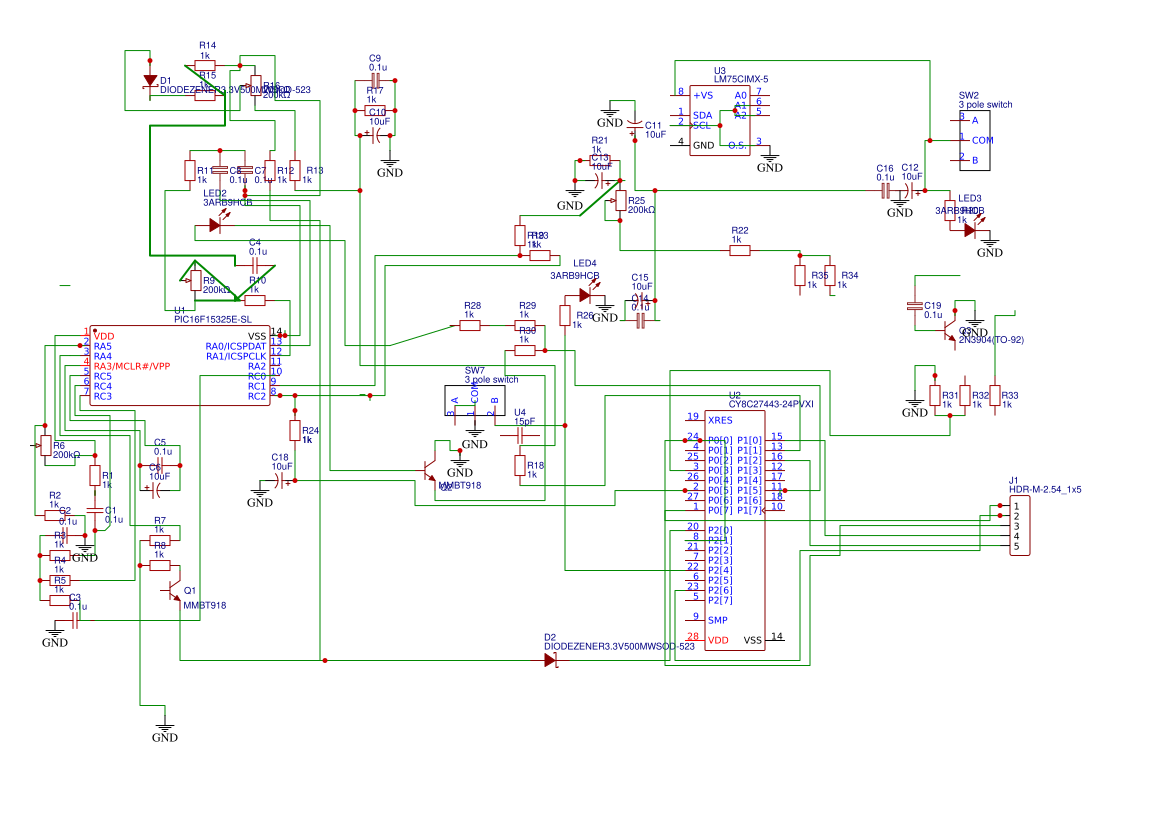Viewport: 1169px width, 827px height.
Task: Select the PIC16F15325E-SL chip U1
Action: click(180, 366)
